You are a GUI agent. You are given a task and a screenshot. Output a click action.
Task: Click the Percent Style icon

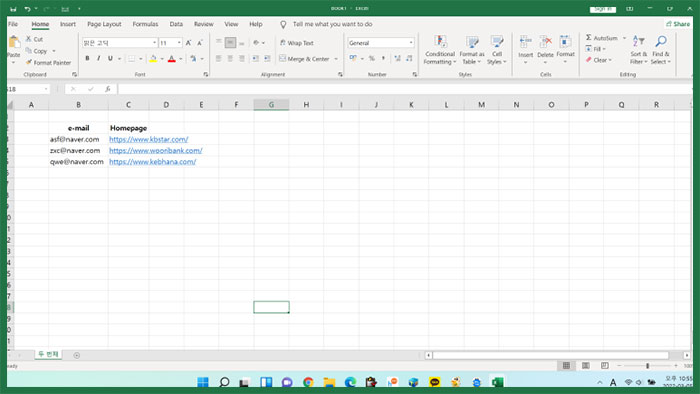coord(371,58)
